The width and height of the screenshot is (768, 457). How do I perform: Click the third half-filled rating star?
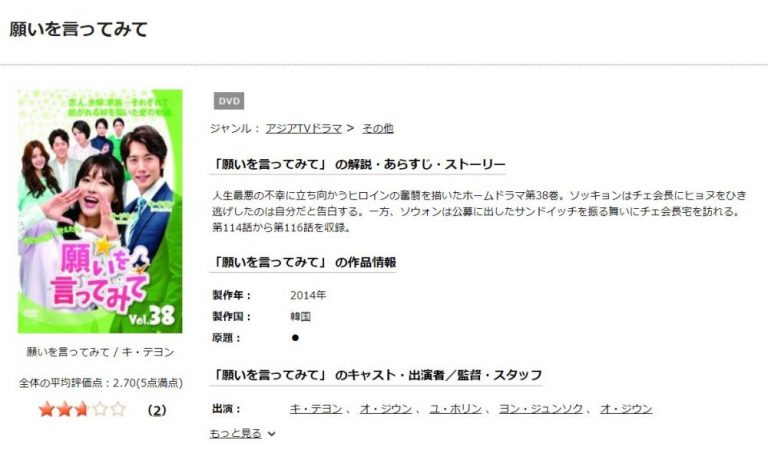[x=82, y=409]
